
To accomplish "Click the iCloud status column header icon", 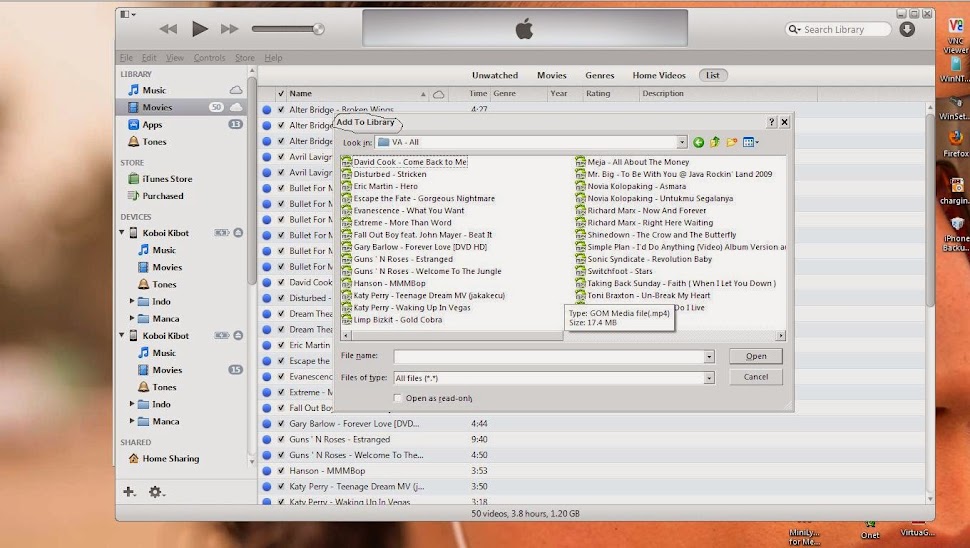I will (x=438, y=94).
